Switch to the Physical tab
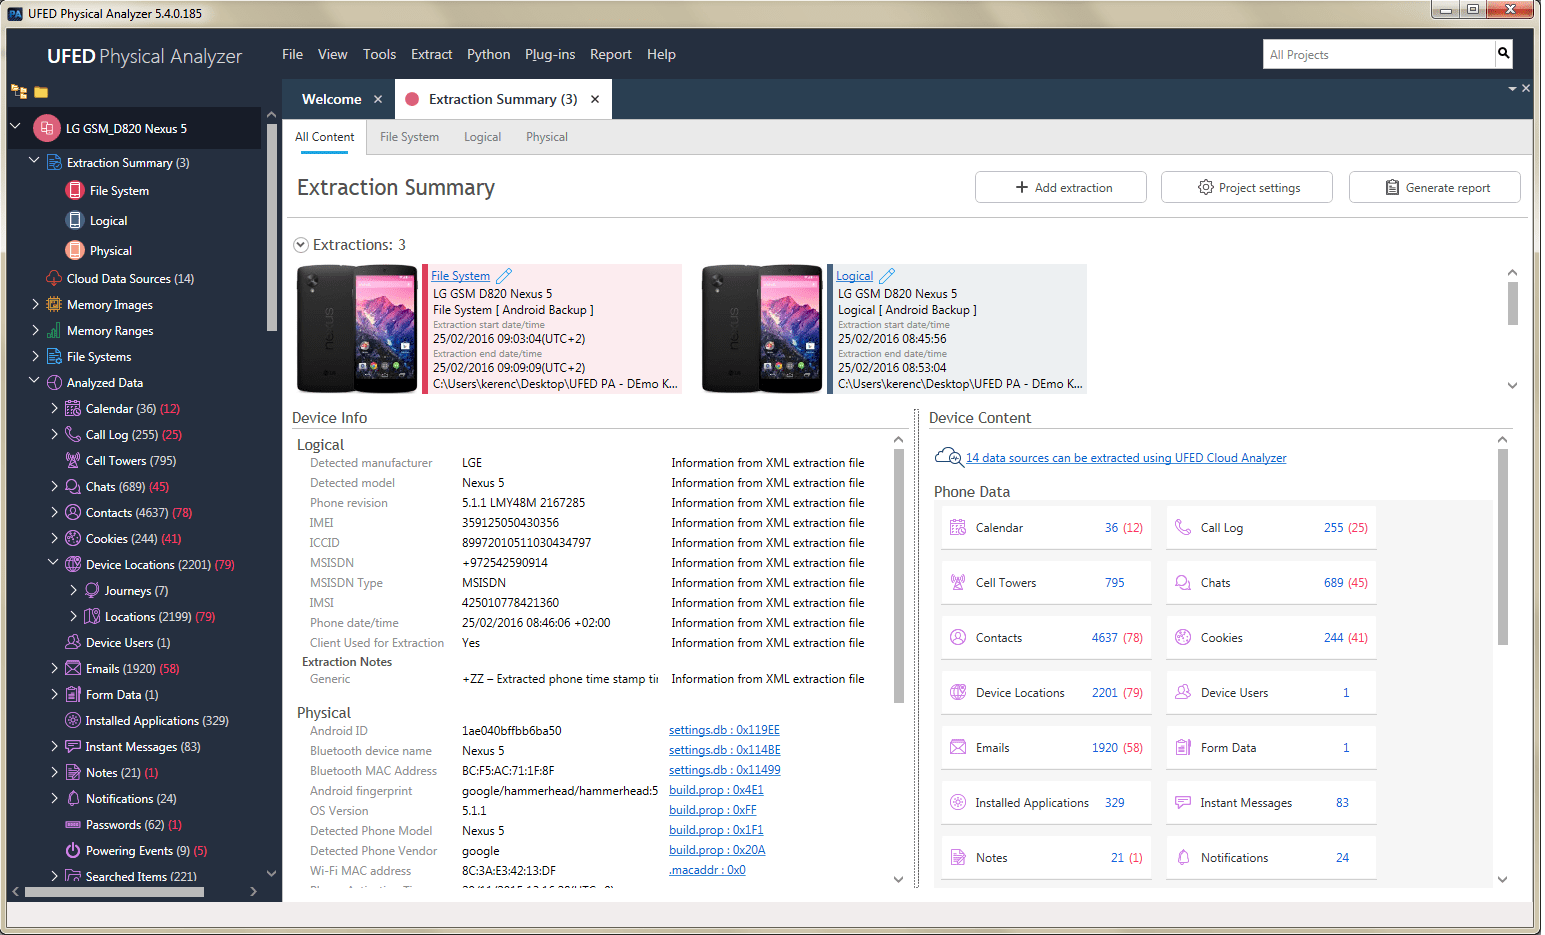The image size is (1545, 935). tap(546, 137)
